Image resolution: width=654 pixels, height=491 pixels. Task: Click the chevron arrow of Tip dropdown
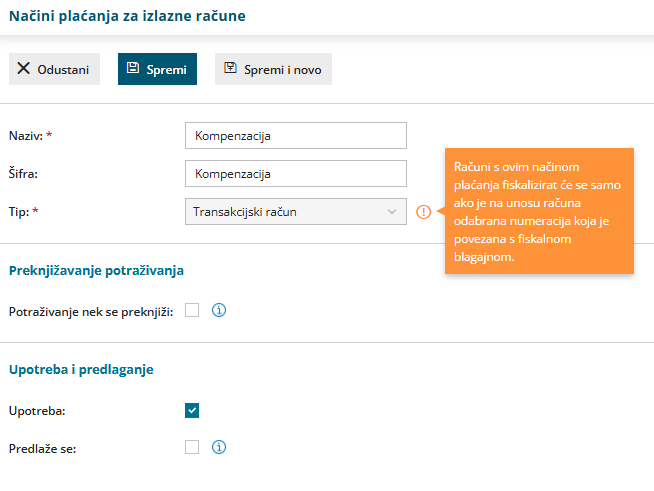coord(392,212)
